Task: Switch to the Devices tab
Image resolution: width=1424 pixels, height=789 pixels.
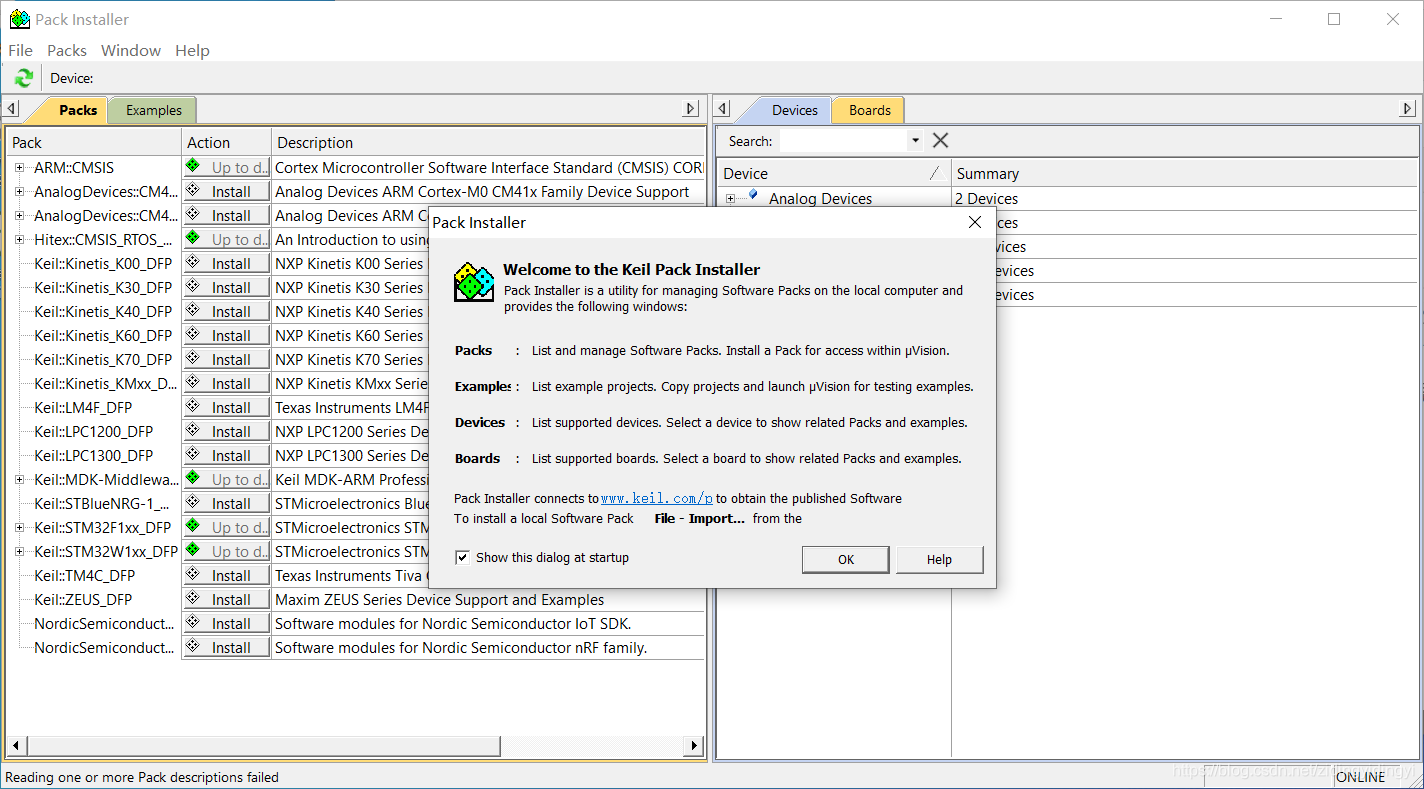Action: point(794,110)
